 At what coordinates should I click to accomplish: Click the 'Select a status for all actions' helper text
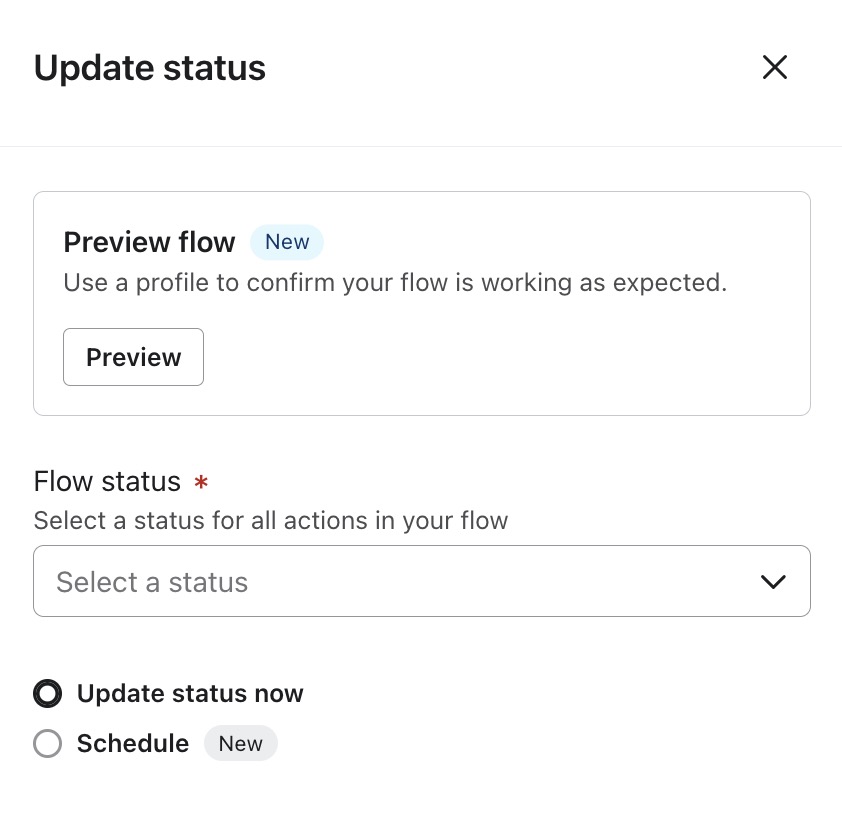pyautogui.click(x=271, y=520)
